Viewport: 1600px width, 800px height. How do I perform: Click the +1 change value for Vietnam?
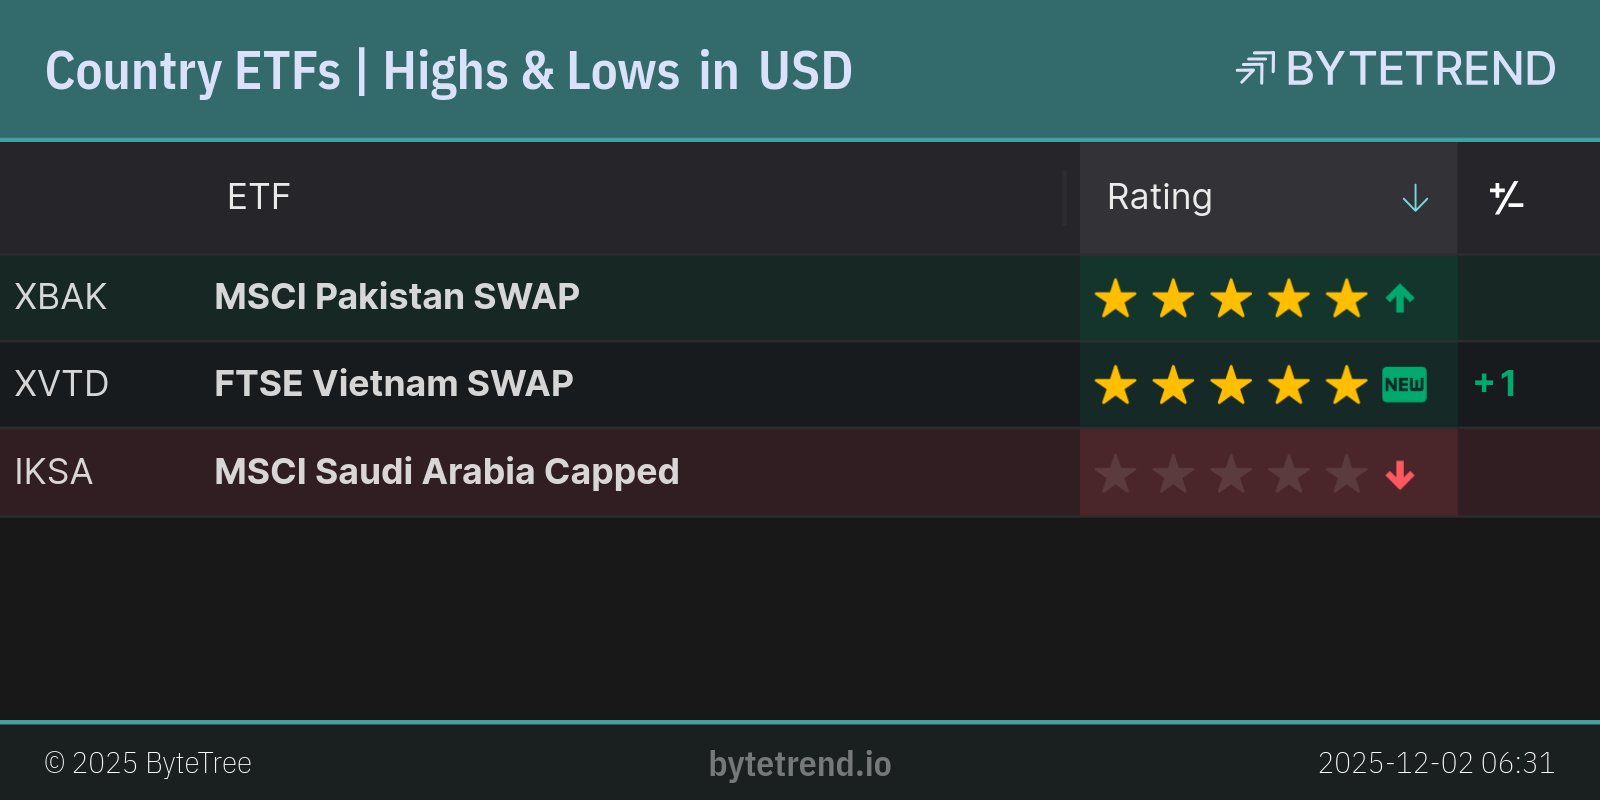point(1495,384)
